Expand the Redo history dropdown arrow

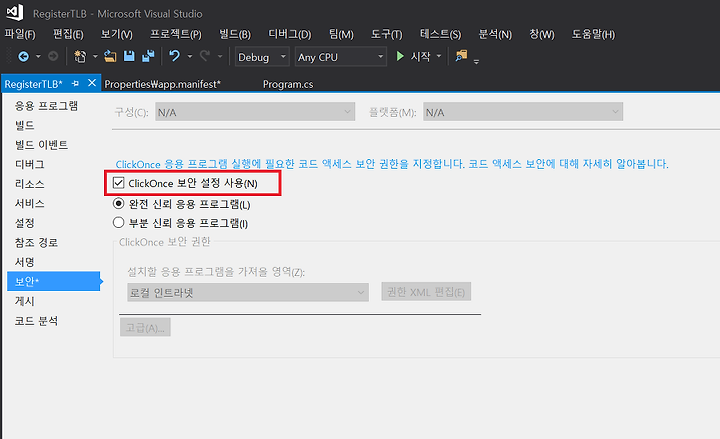[220, 56]
